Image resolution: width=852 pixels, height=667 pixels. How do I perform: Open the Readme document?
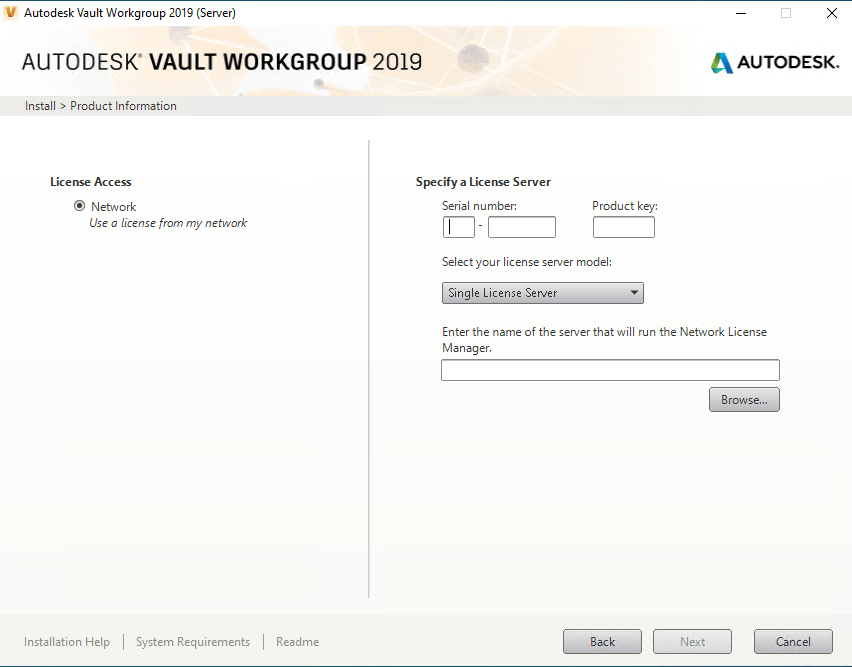click(x=297, y=641)
